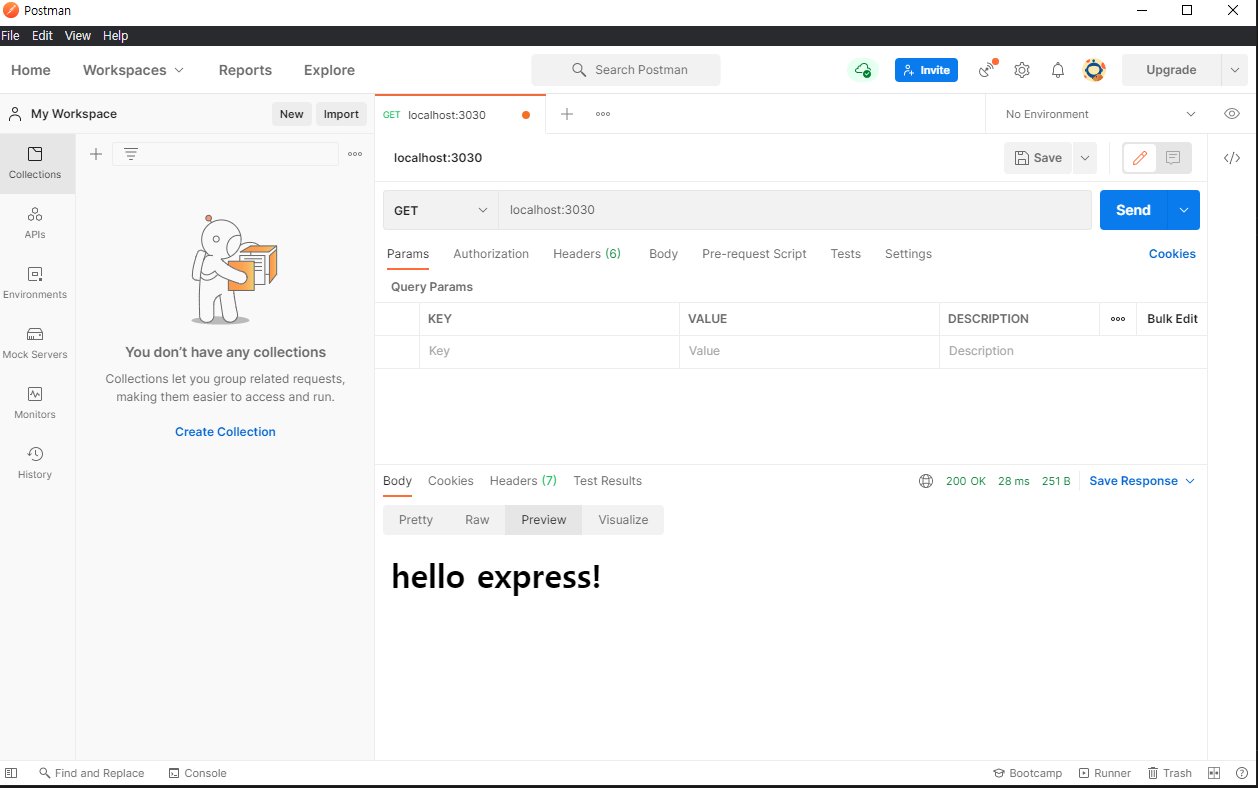1258x788 pixels.
Task: Open the APIs sidebar panel
Action: coord(35,223)
